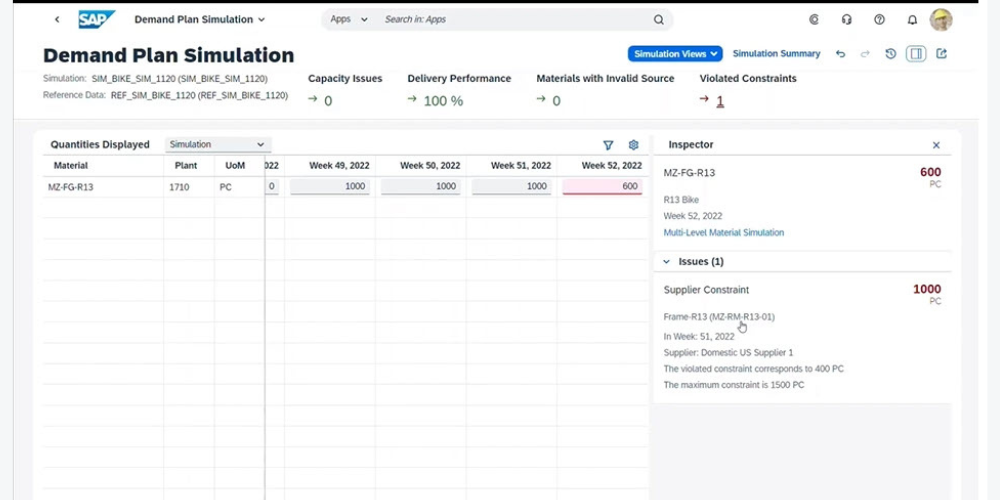The image size is (1000, 500).
Task: Click the Week 52, 2022 column header
Action: tap(611, 166)
